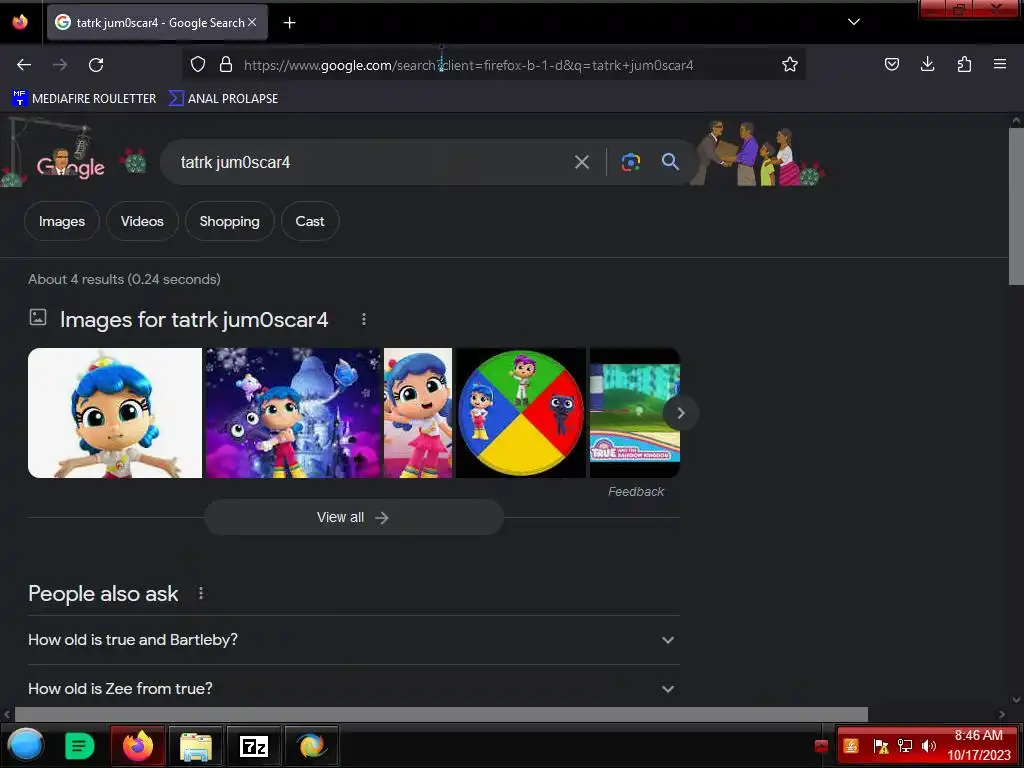Open first image of True on white background
The image size is (1024, 768).
[115, 413]
